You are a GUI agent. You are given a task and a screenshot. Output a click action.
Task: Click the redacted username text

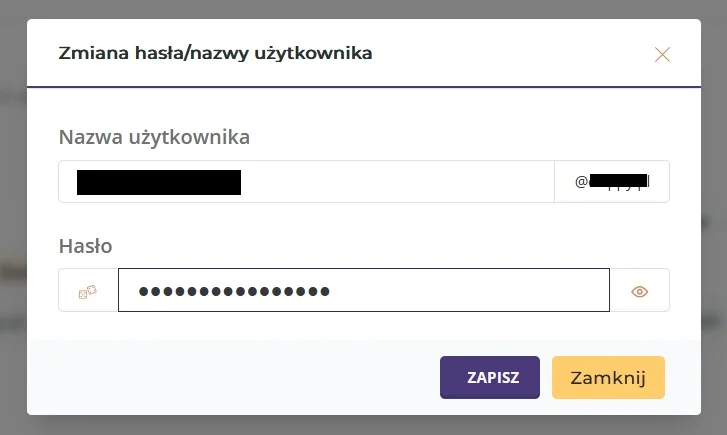(x=159, y=182)
